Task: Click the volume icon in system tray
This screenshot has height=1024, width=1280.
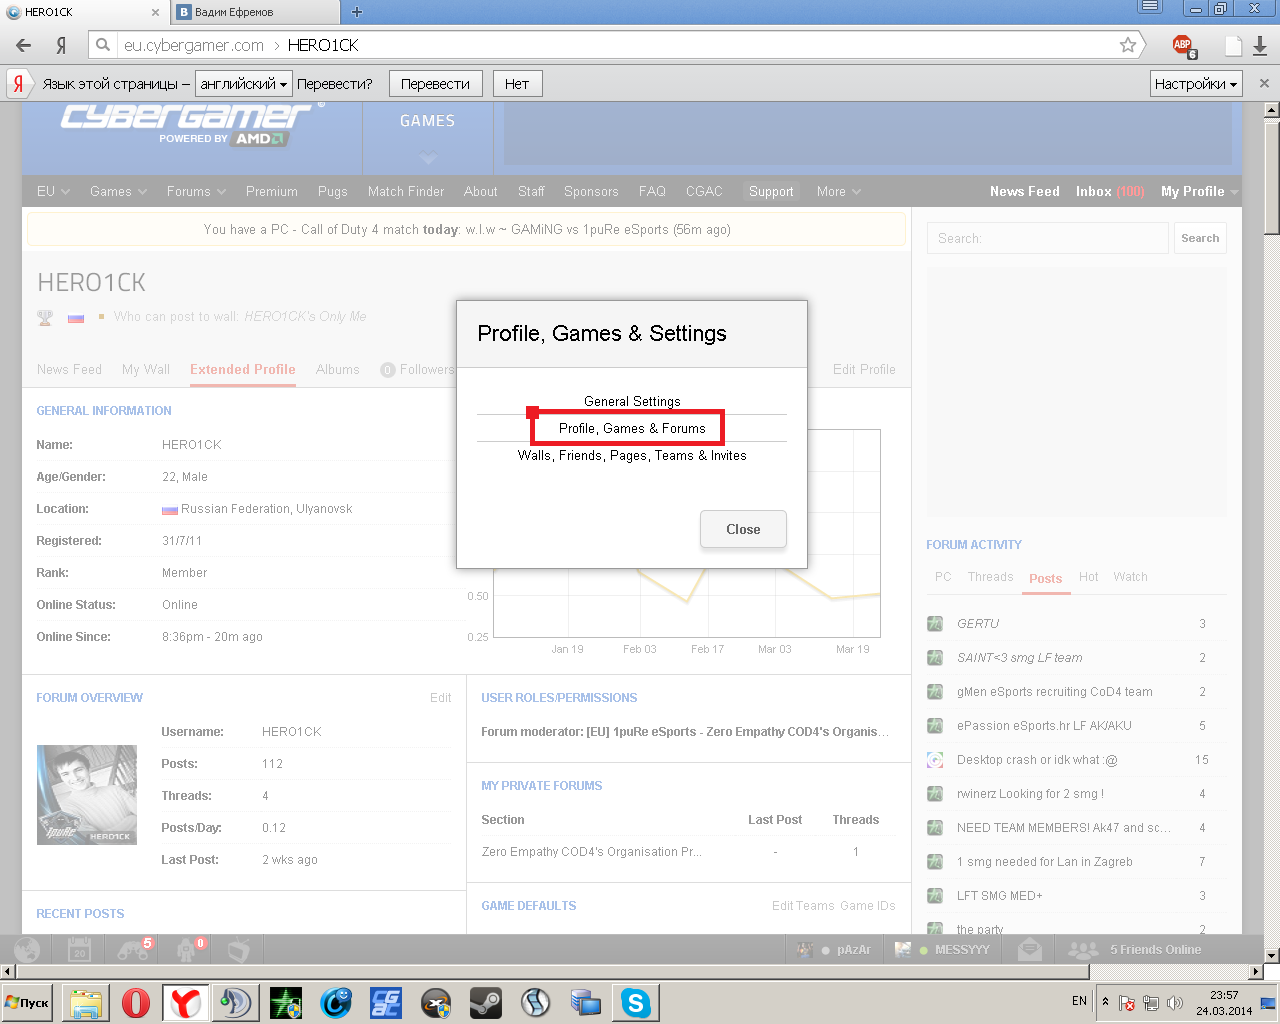Action: (x=1175, y=1003)
